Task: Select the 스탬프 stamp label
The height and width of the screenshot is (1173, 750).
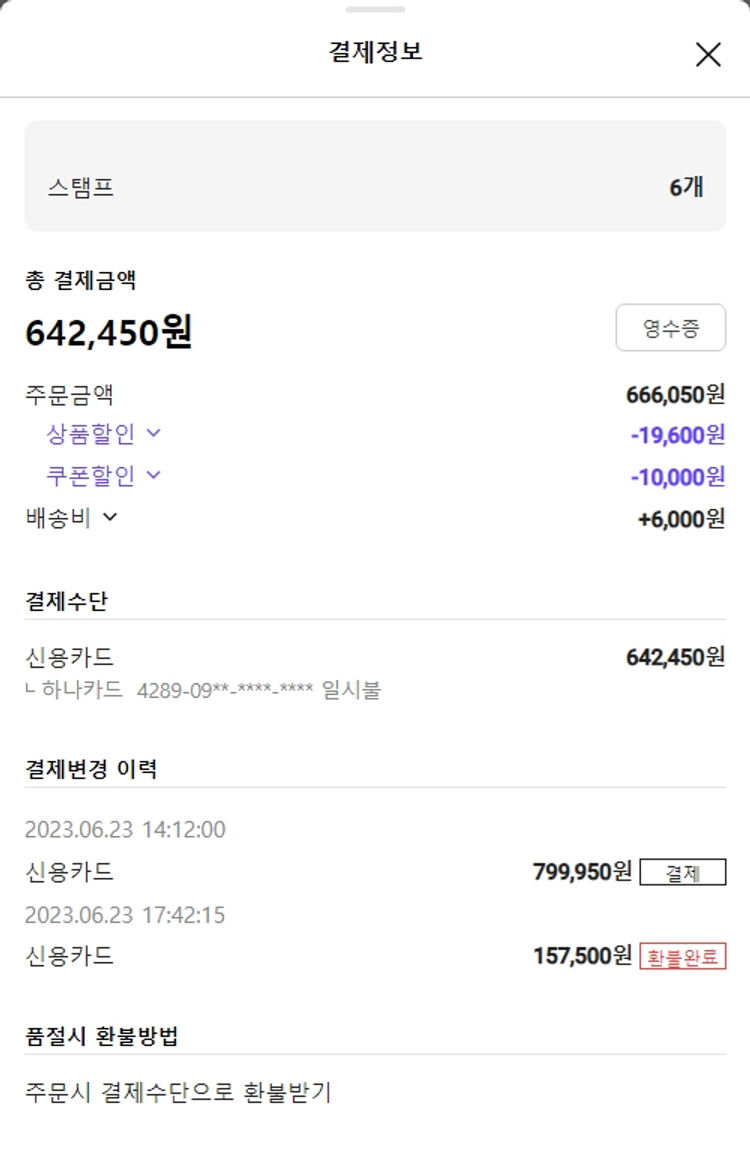Action: [x=80, y=187]
